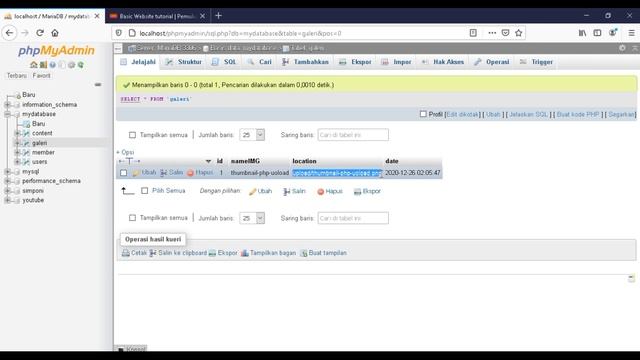Click Terbaru in the sidebar
This screenshot has height=360, width=640.
(17, 76)
